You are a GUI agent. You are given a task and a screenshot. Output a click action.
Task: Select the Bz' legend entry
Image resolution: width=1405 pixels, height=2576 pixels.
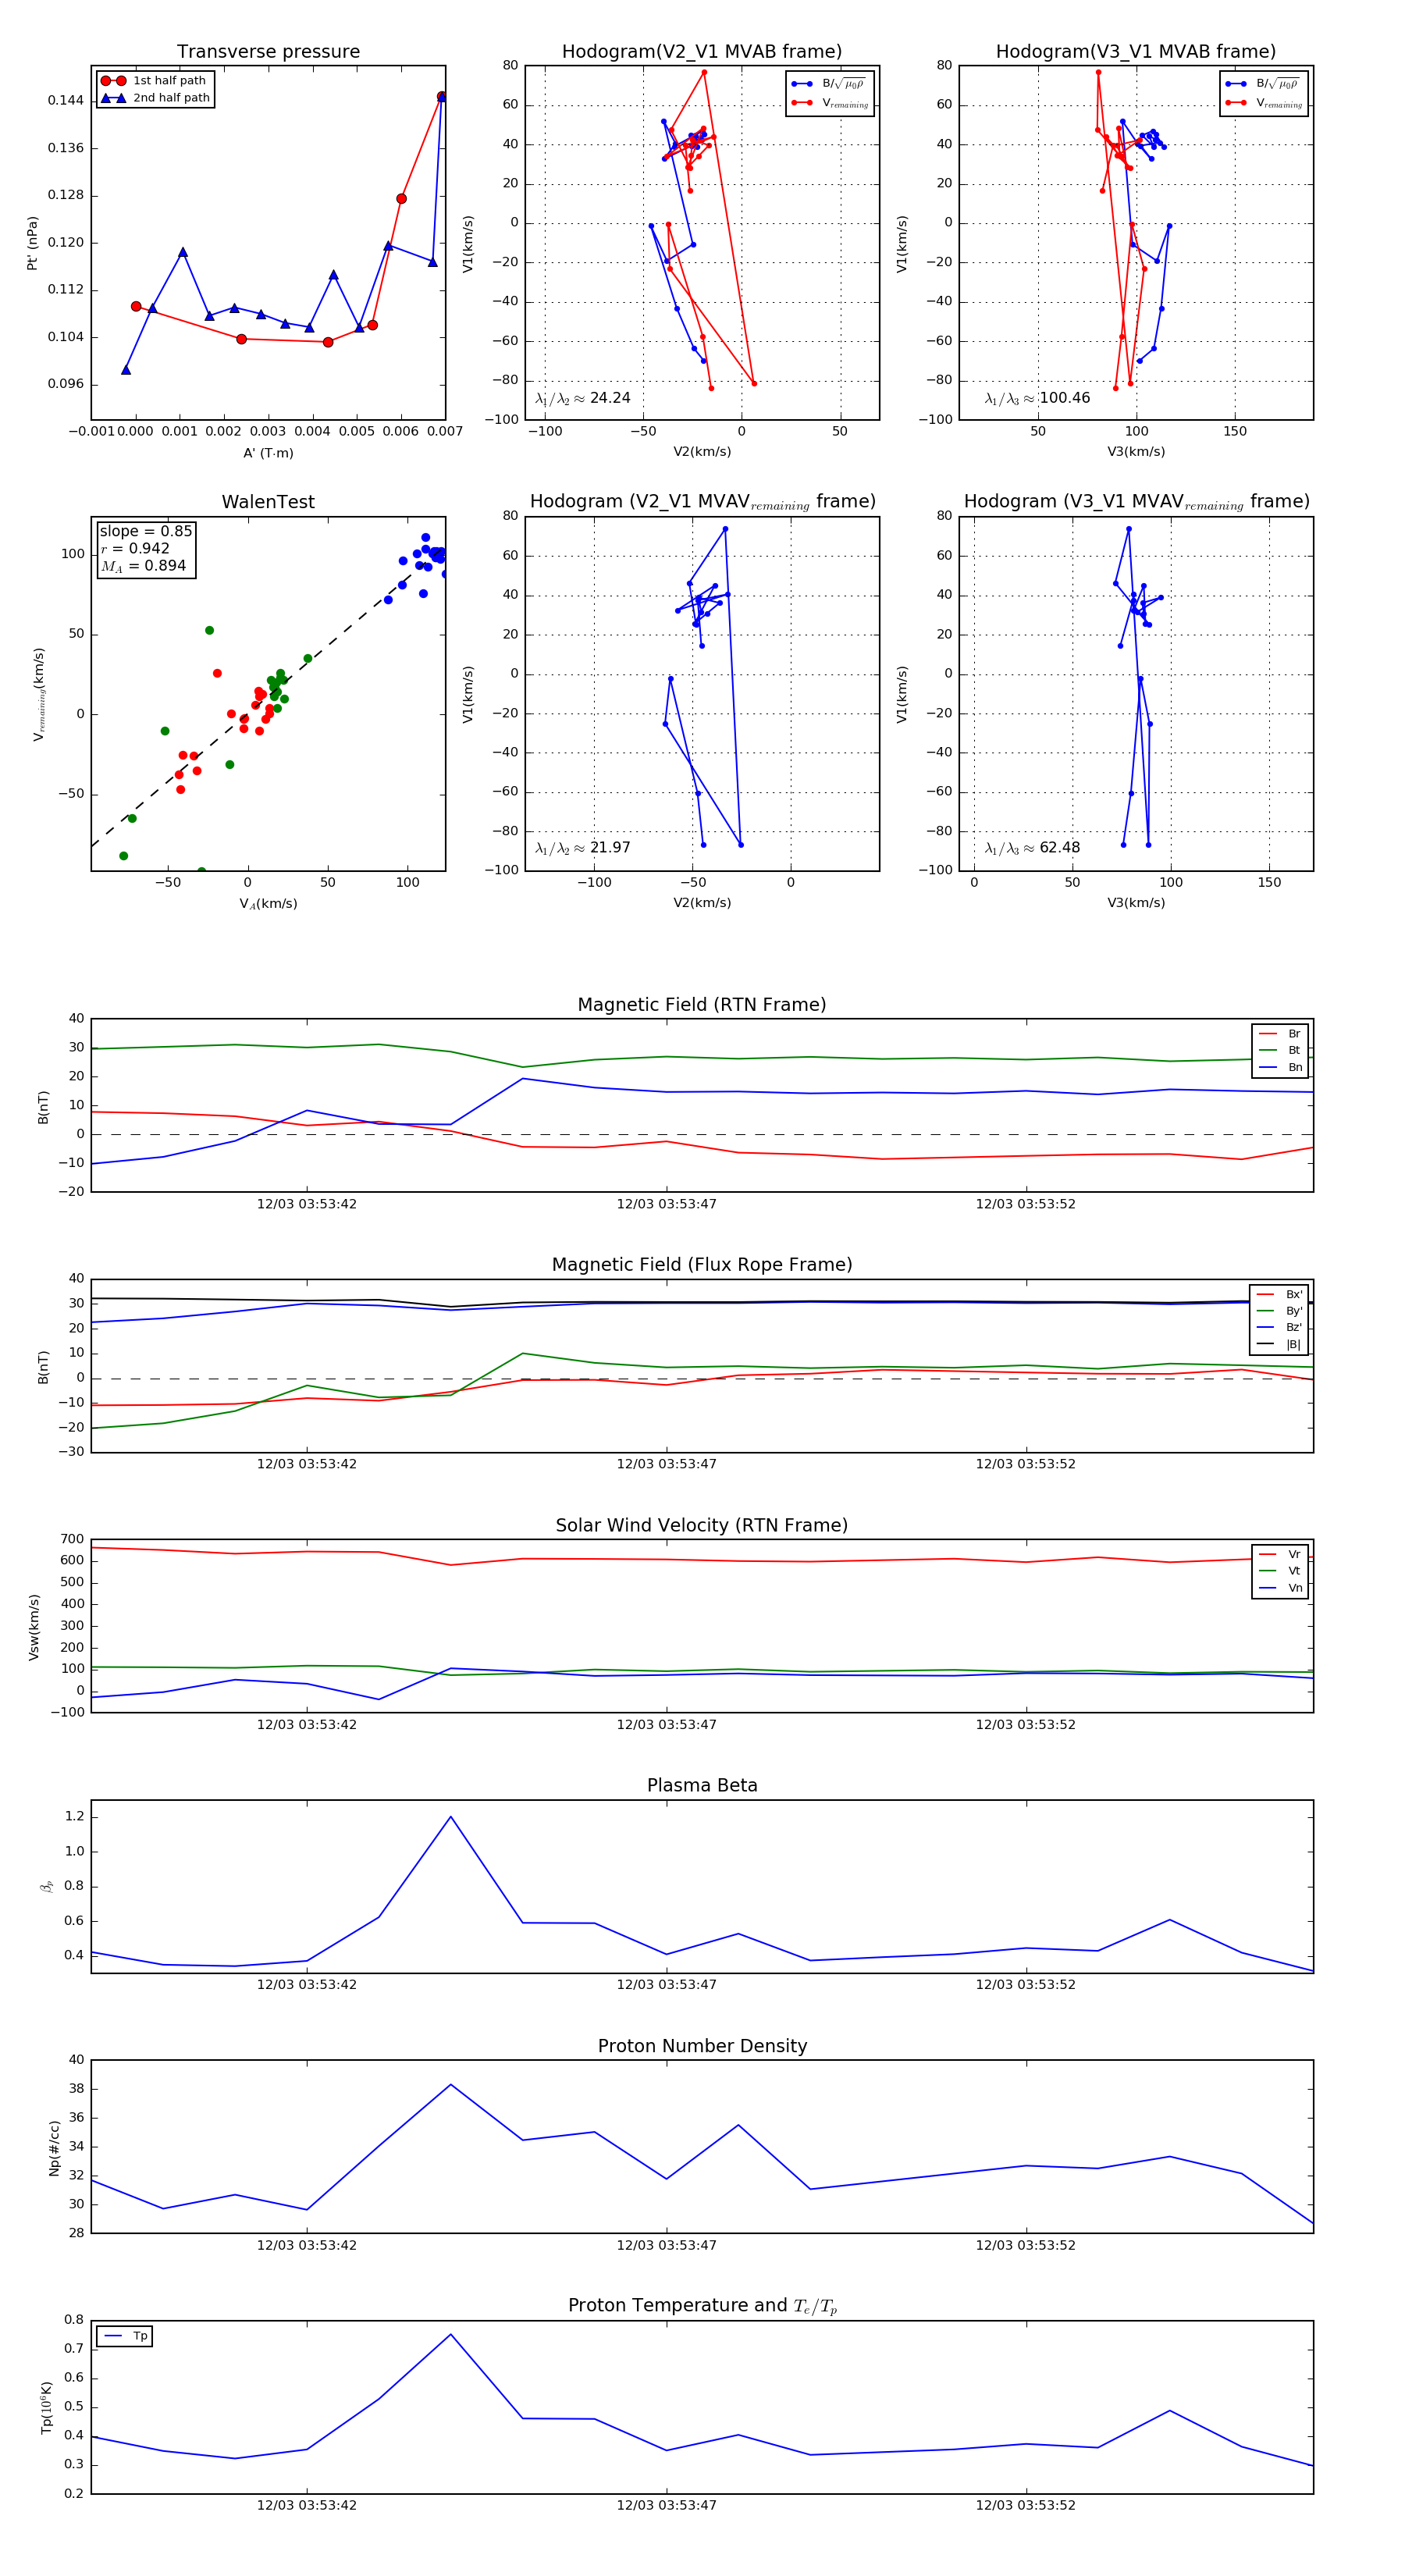(1279, 1328)
